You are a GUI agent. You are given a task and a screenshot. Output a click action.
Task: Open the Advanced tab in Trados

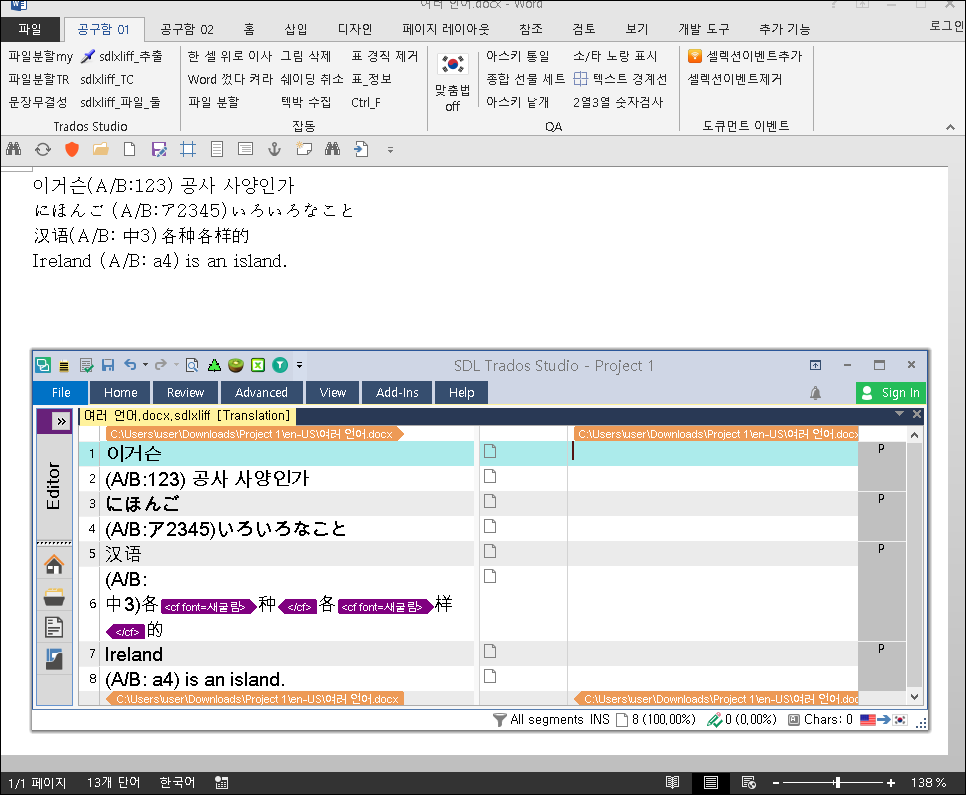coord(261,393)
